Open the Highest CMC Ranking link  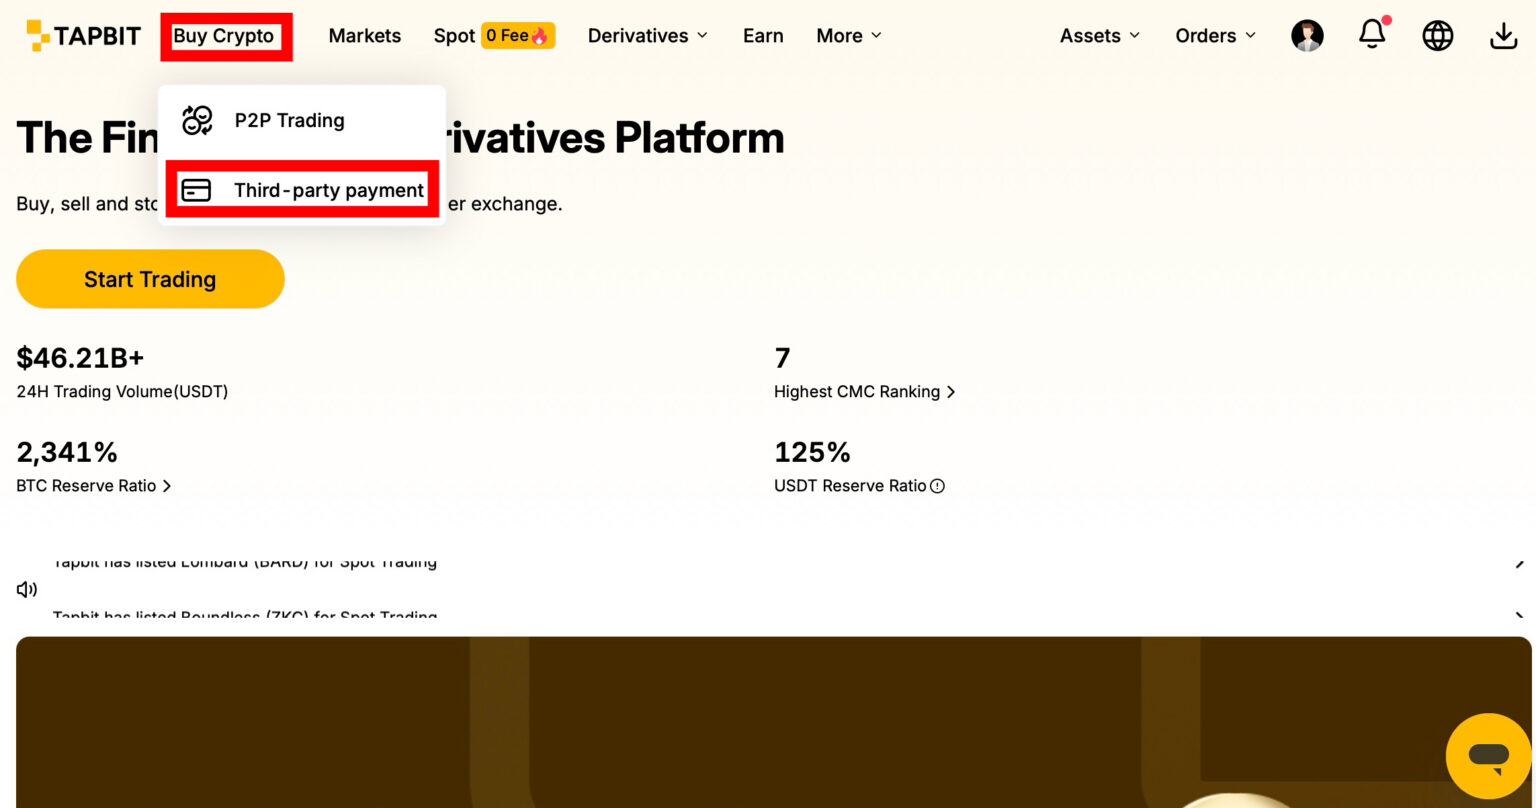(x=864, y=392)
